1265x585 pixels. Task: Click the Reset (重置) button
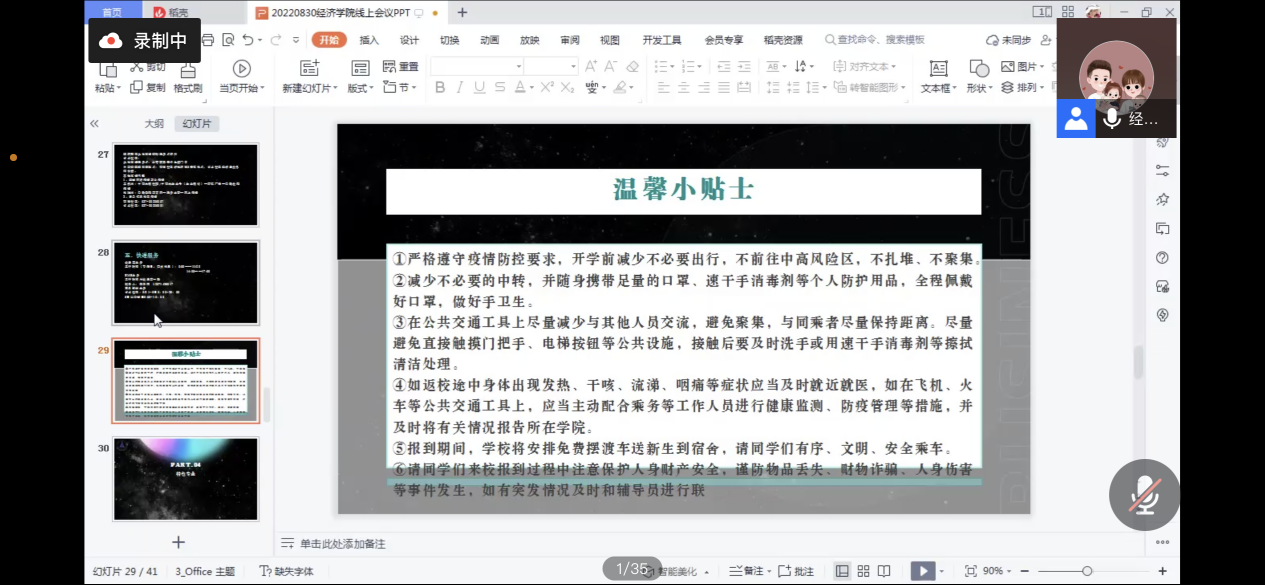[x=401, y=66]
